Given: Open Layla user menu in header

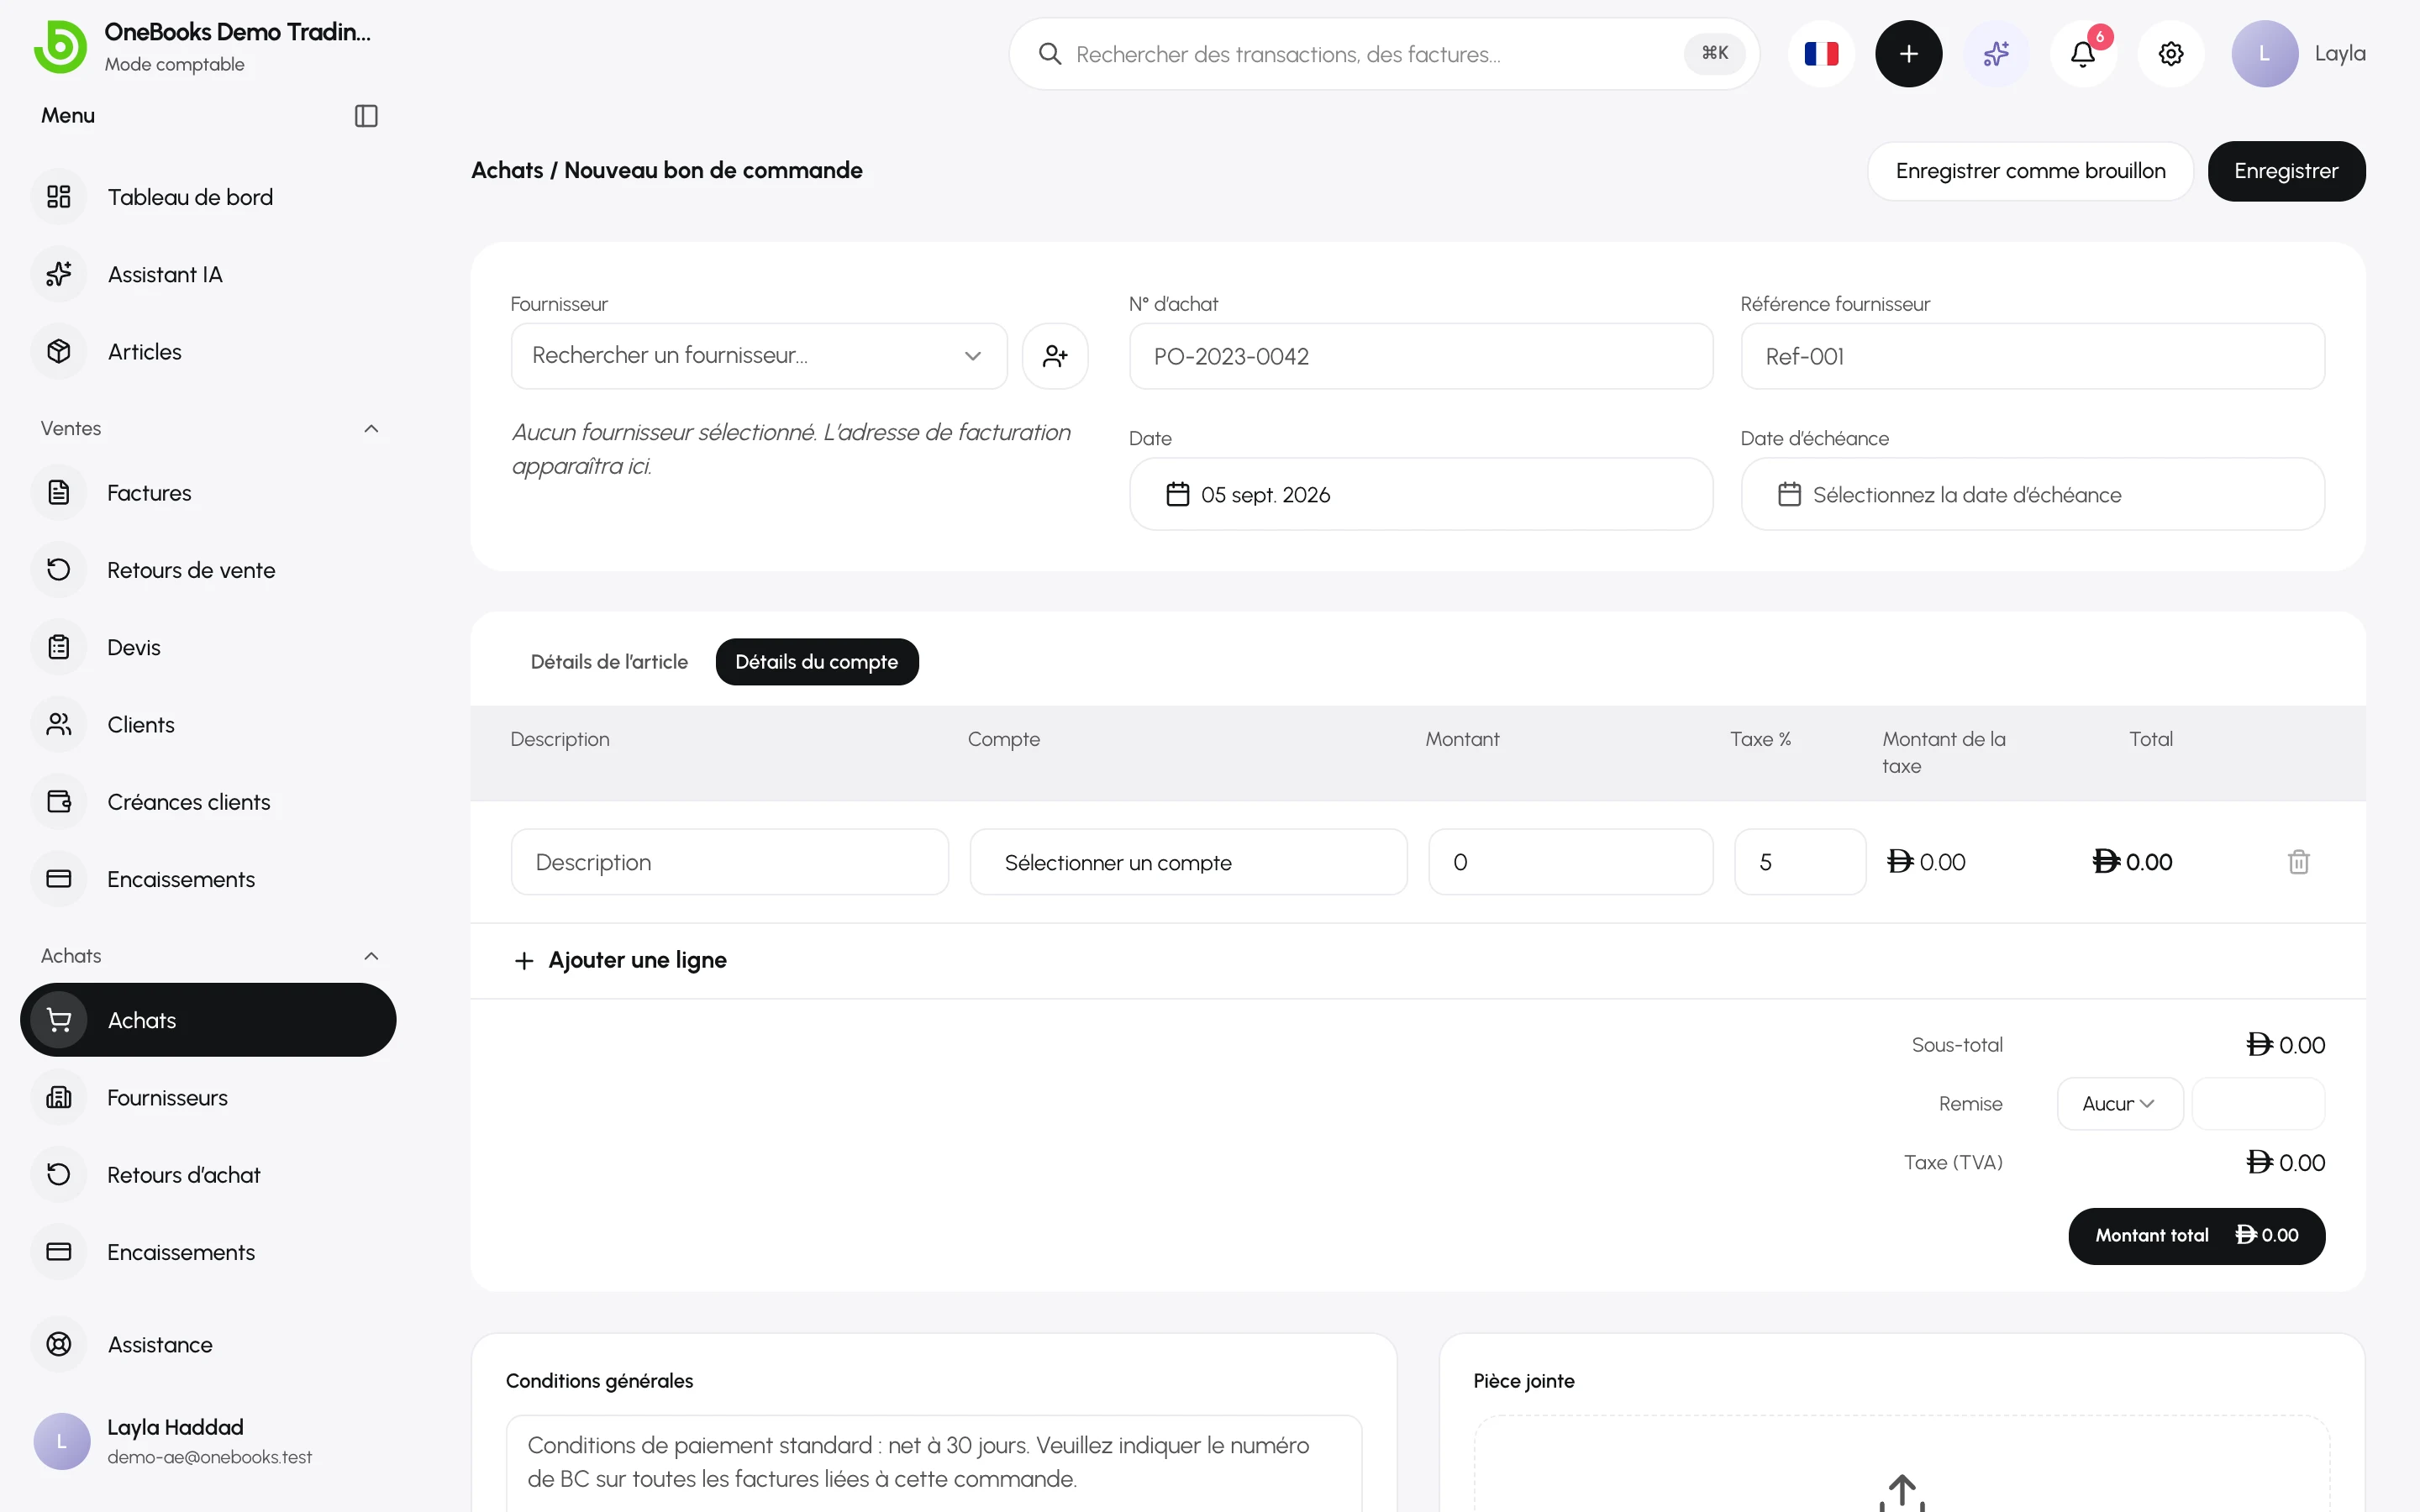Looking at the screenshot, I should pyautogui.click(x=2298, y=54).
